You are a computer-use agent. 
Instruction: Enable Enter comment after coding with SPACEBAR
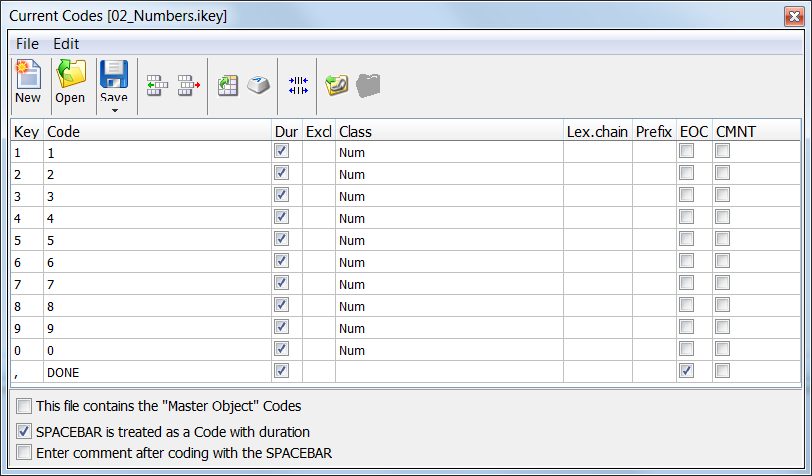point(23,452)
